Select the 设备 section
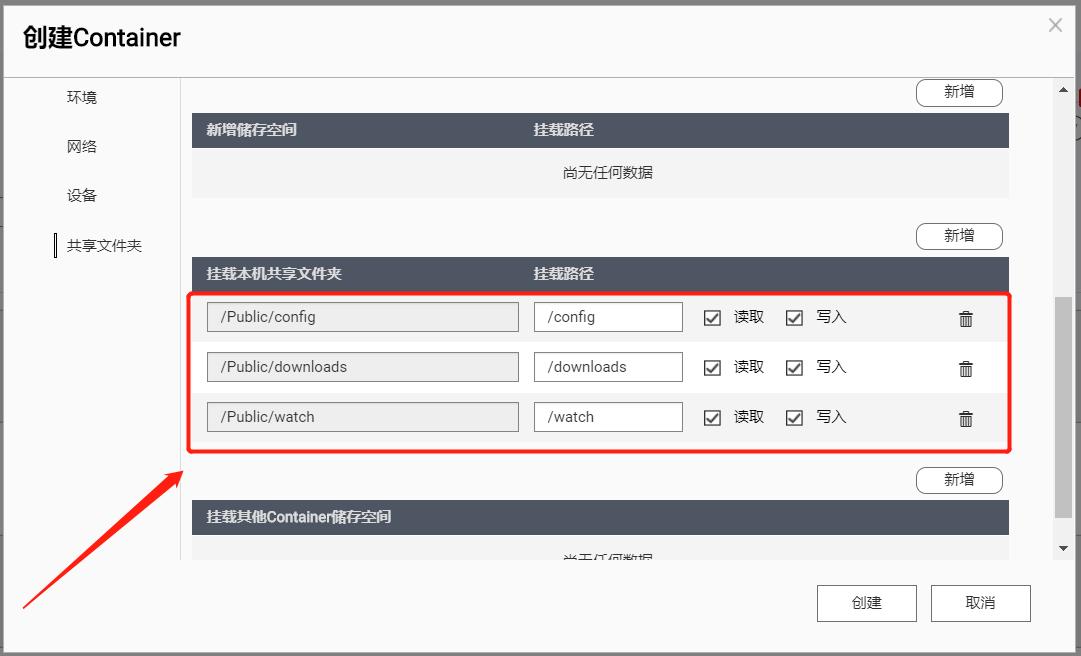This screenshot has height=656, width=1081. click(80, 195)
